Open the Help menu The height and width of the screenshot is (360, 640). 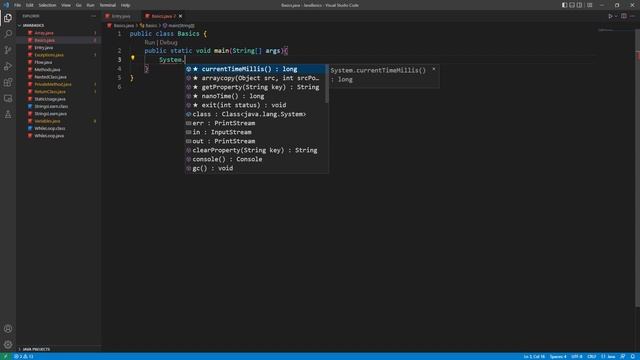(125, 5)
